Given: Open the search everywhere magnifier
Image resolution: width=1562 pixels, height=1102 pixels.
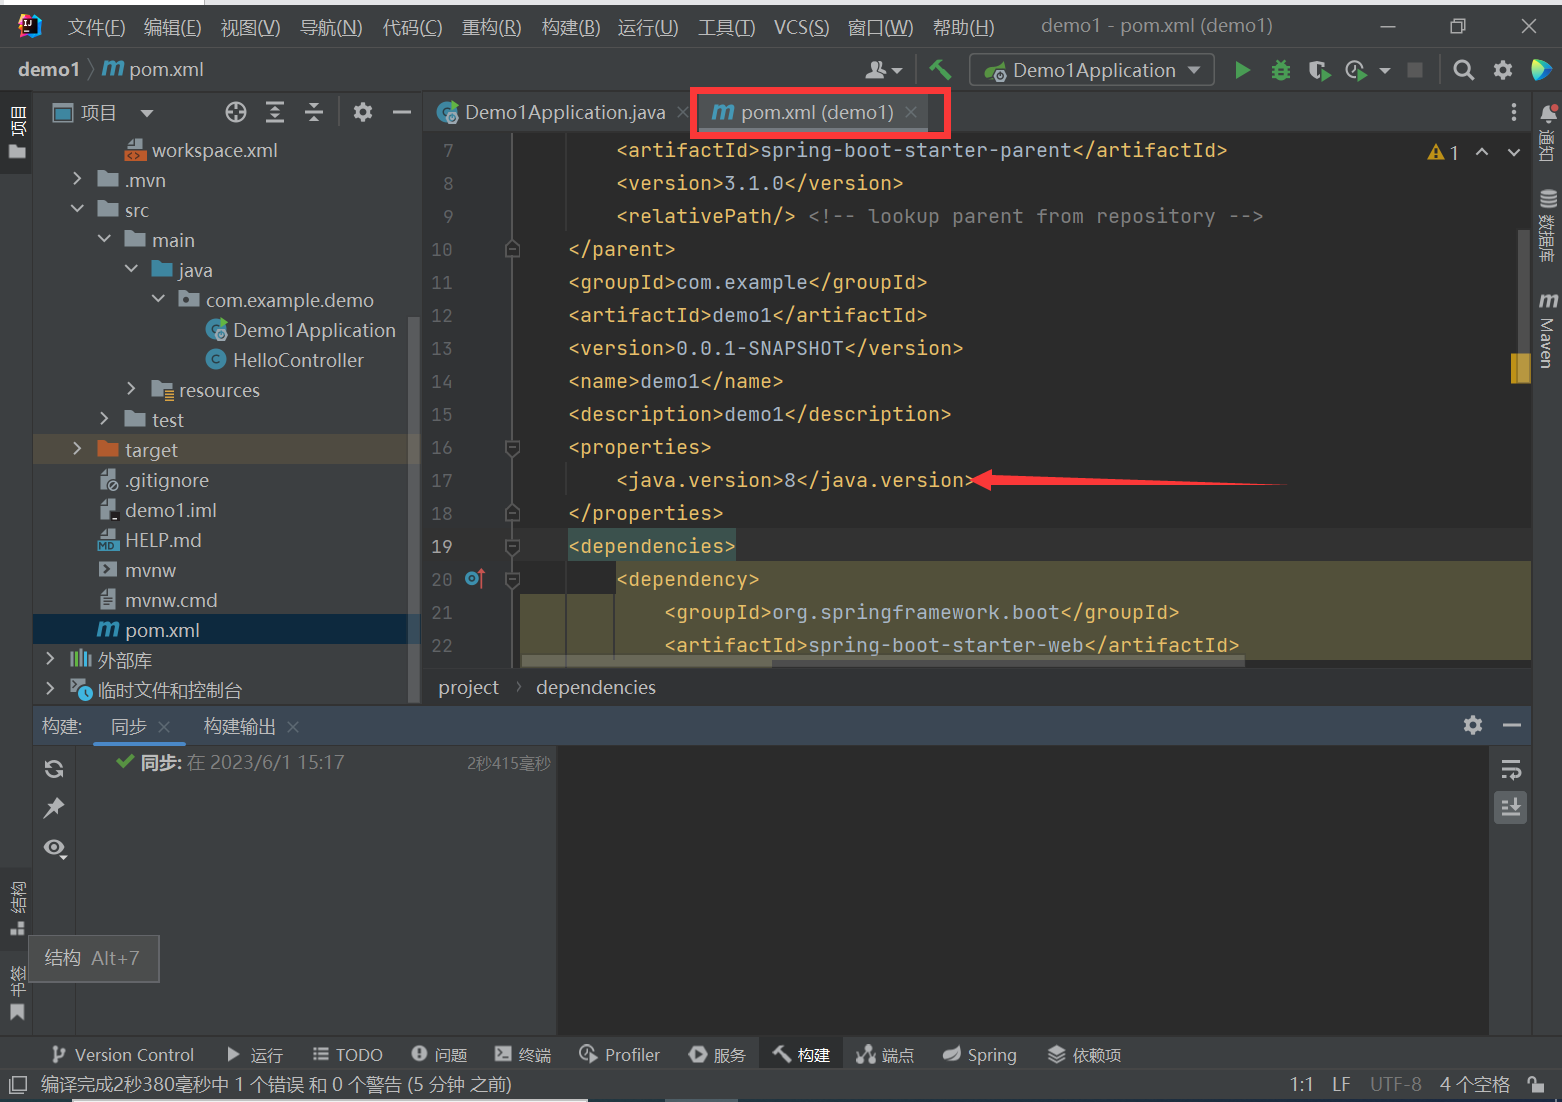Looking at the screenshot, I should tap(1463, 70).
